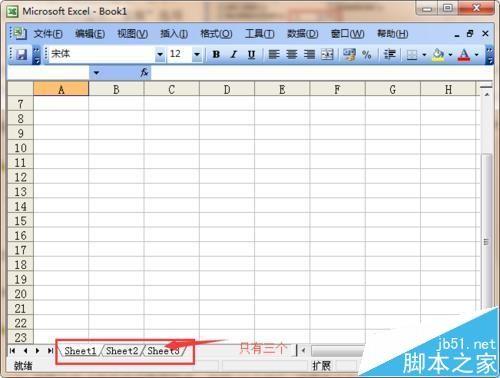Go to first sheet tab arrow

pos(12,351)
